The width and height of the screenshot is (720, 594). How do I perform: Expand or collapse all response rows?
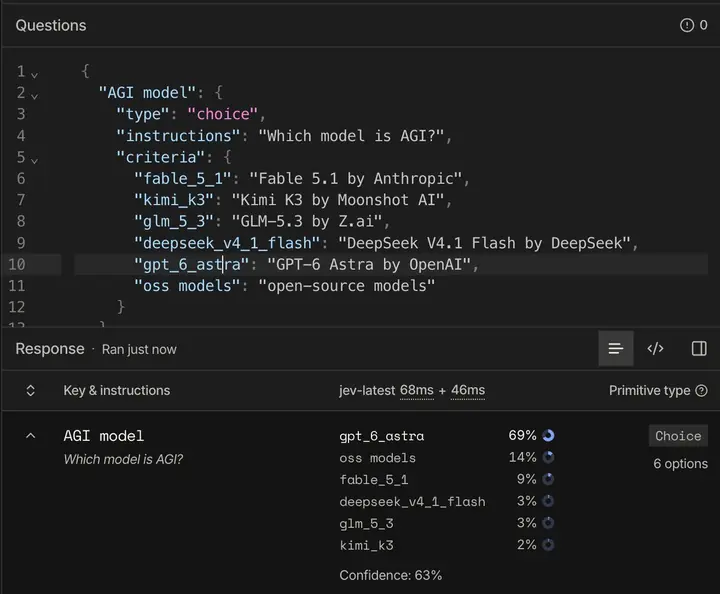click(30, 391)
